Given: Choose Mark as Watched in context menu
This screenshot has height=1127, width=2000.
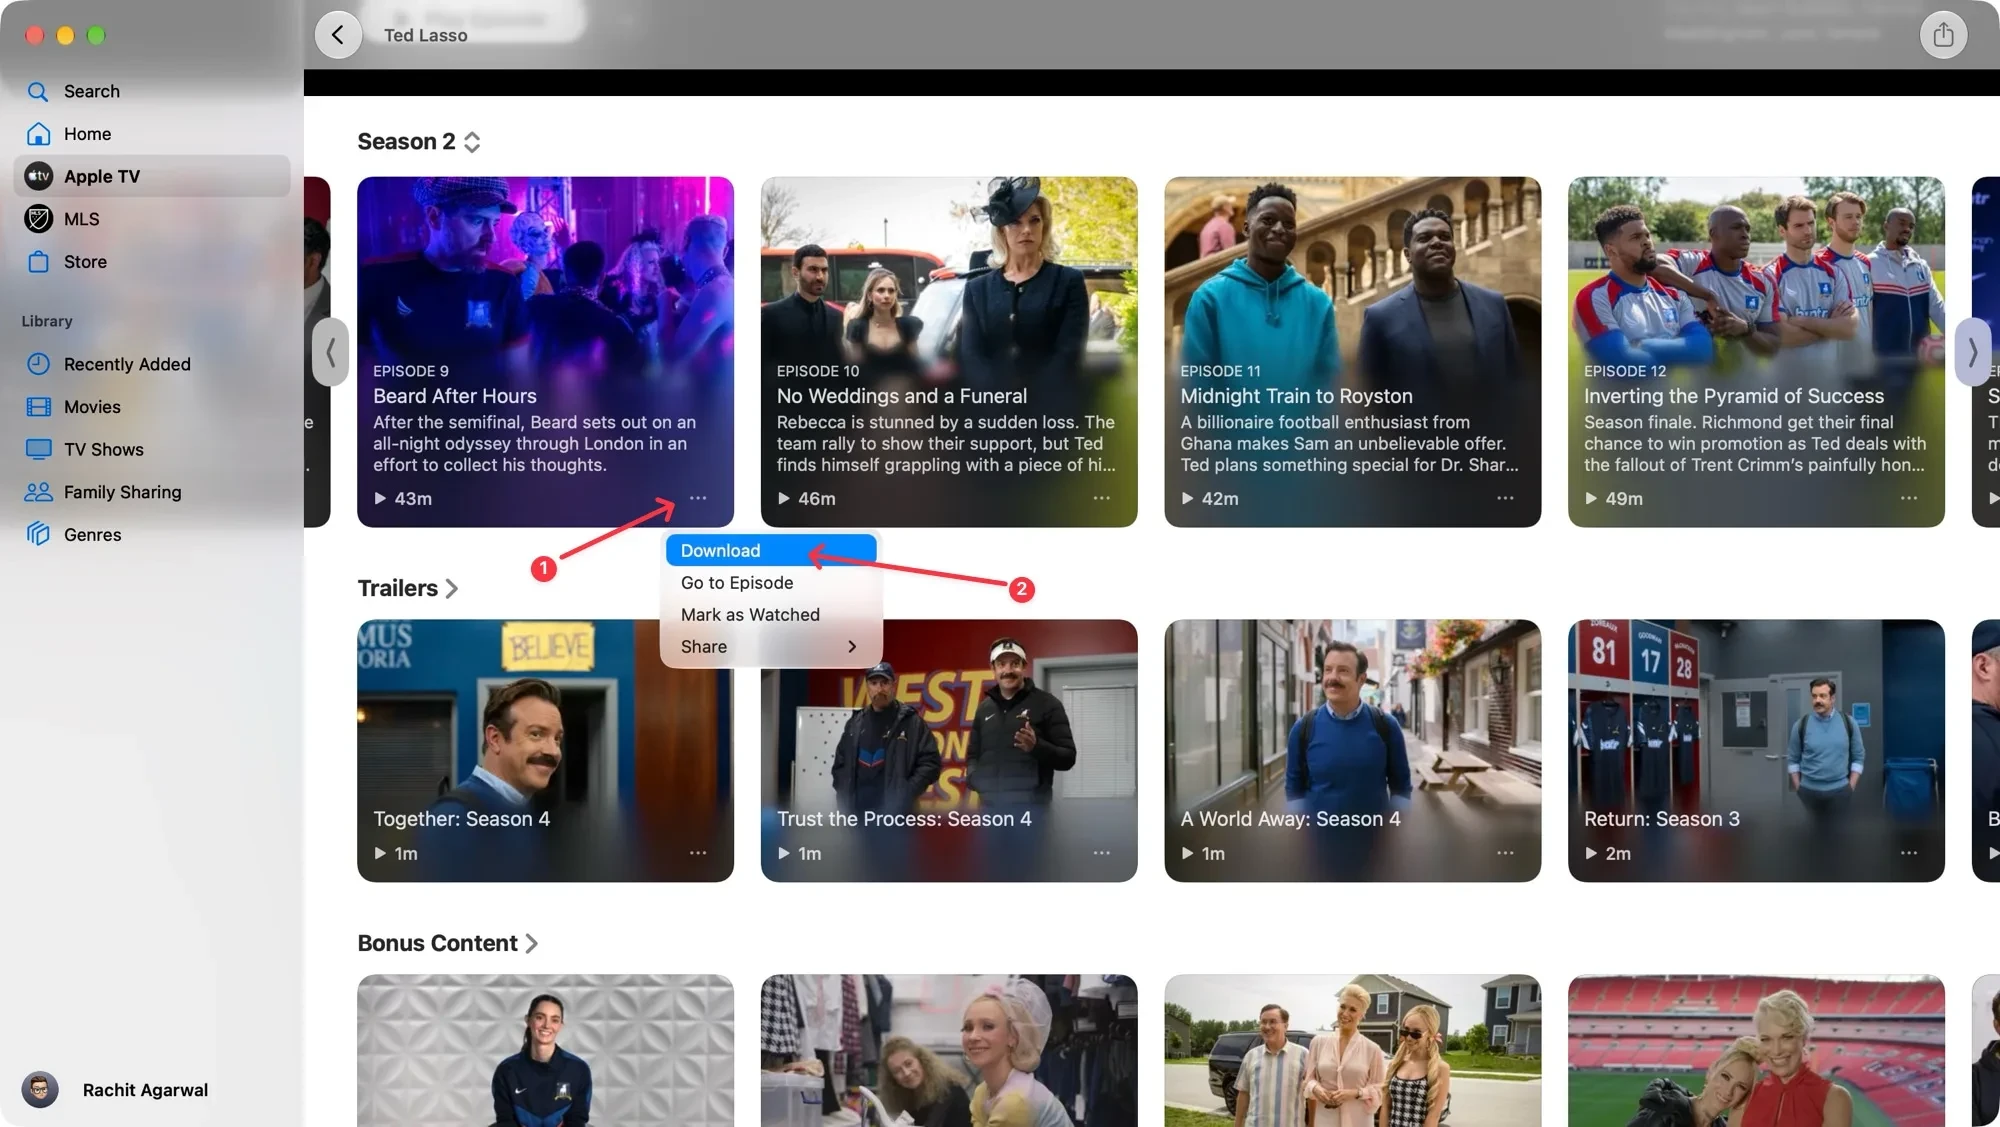Looking at the screenshot, I should click(x=771, y=615).
